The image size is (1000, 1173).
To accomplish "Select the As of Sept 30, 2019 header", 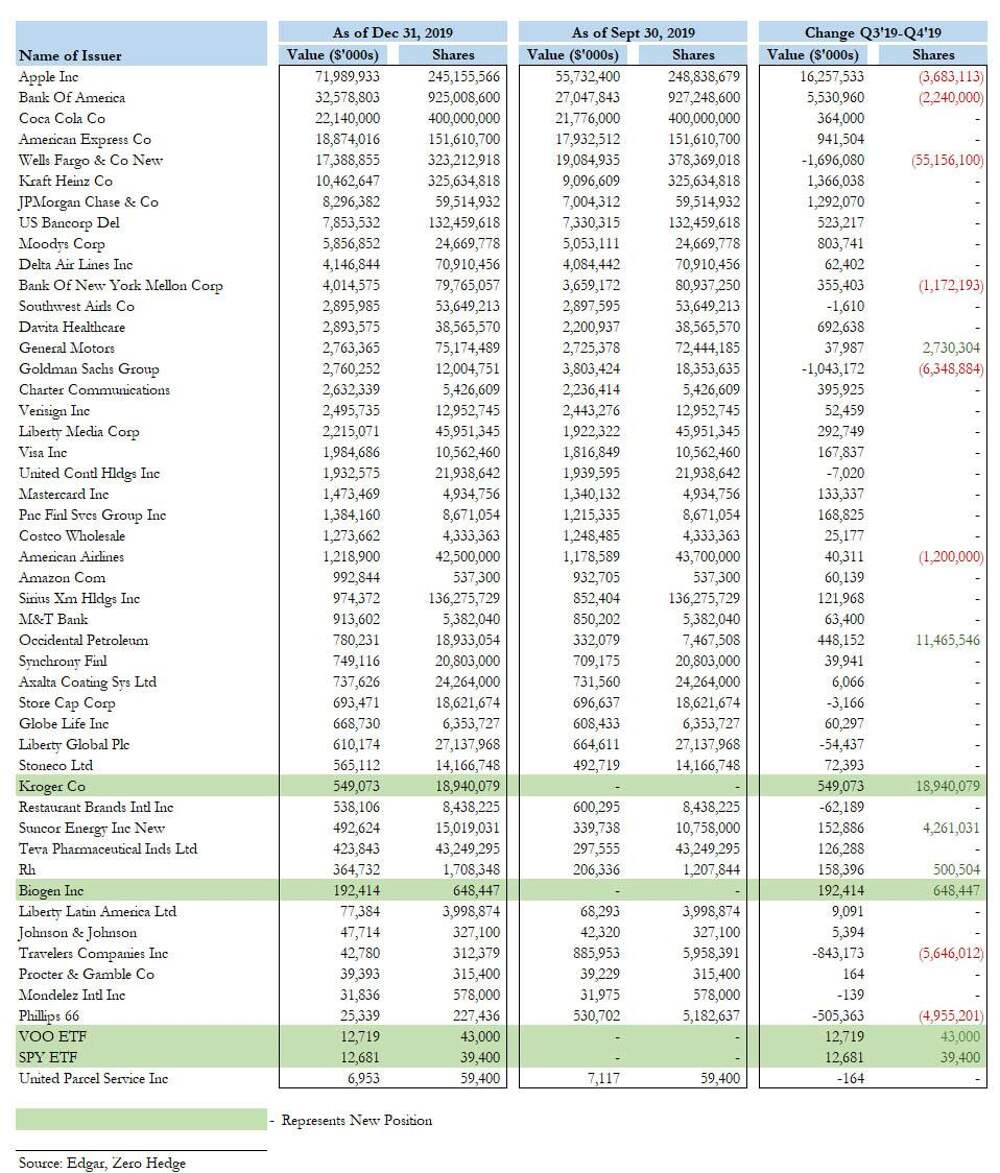I will coord(632,32).
